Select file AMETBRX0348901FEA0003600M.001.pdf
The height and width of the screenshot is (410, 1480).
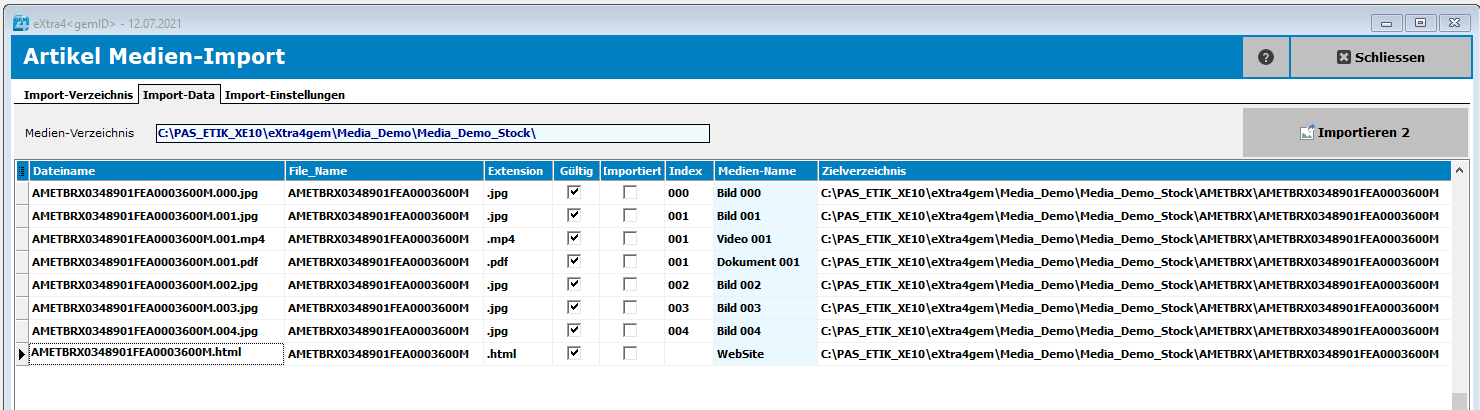tap(157, 261)
